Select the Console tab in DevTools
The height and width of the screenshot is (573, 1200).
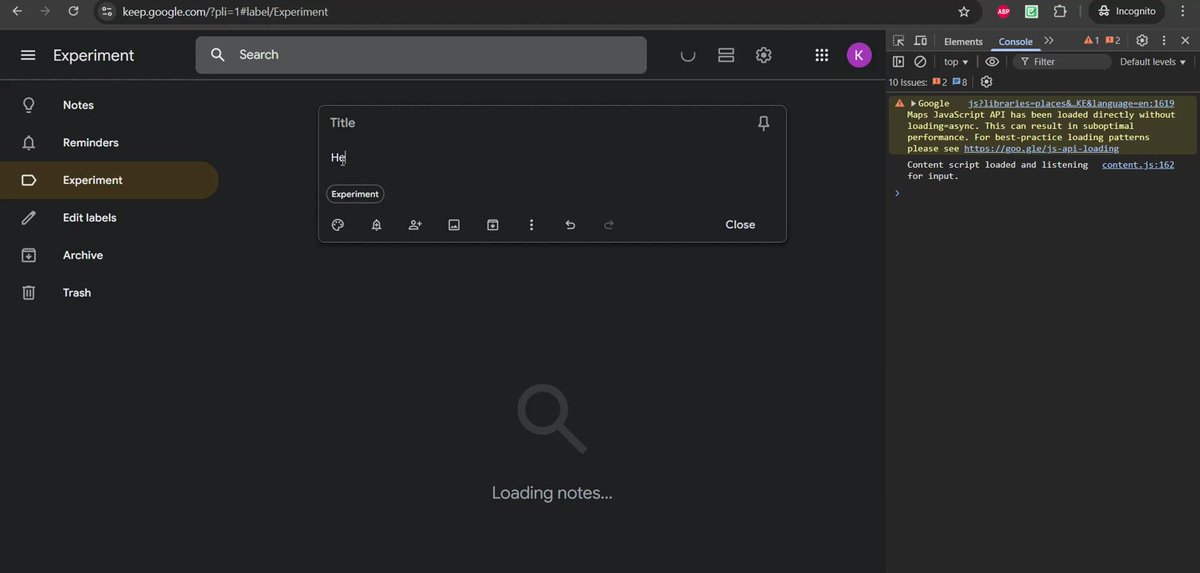[1016, 41]
